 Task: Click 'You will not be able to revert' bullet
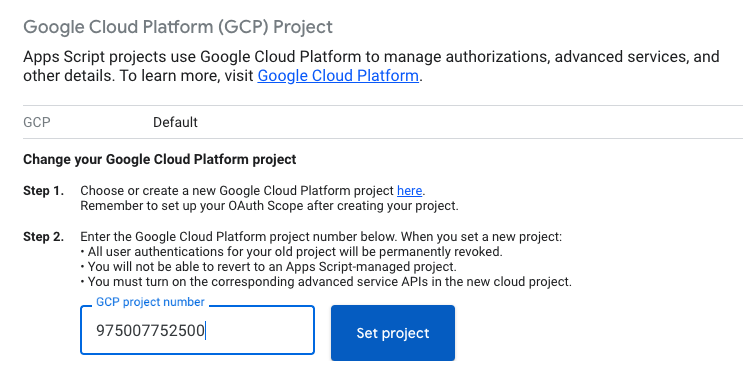click(268, 266)
